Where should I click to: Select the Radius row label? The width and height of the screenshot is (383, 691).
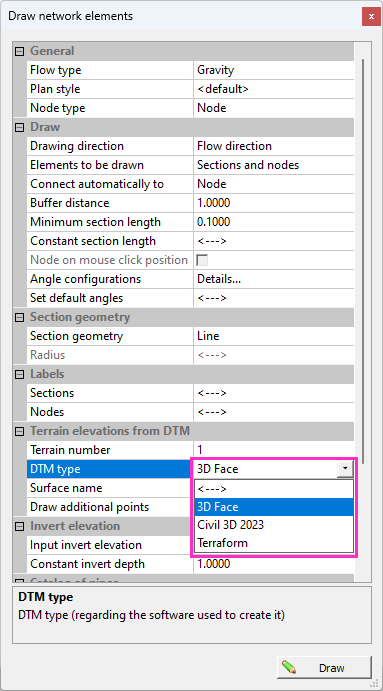coord(48,355)
